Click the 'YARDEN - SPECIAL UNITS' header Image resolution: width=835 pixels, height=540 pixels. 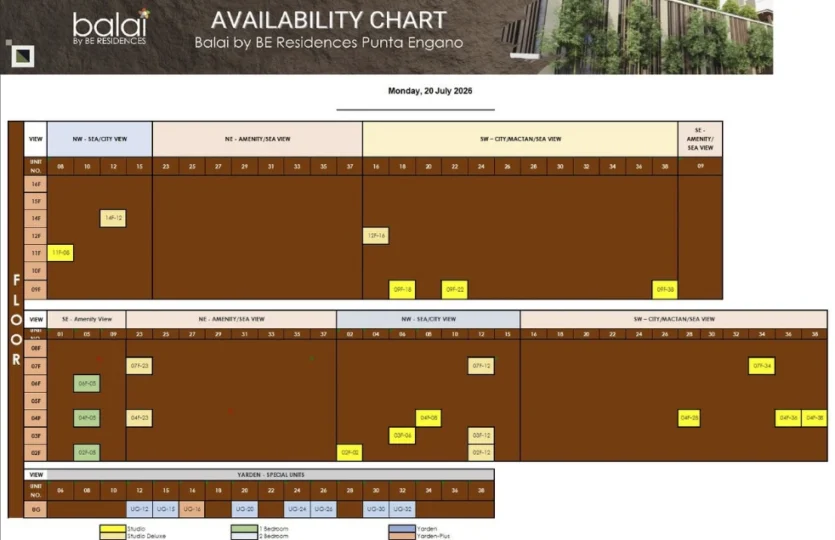tap(271, 474)
